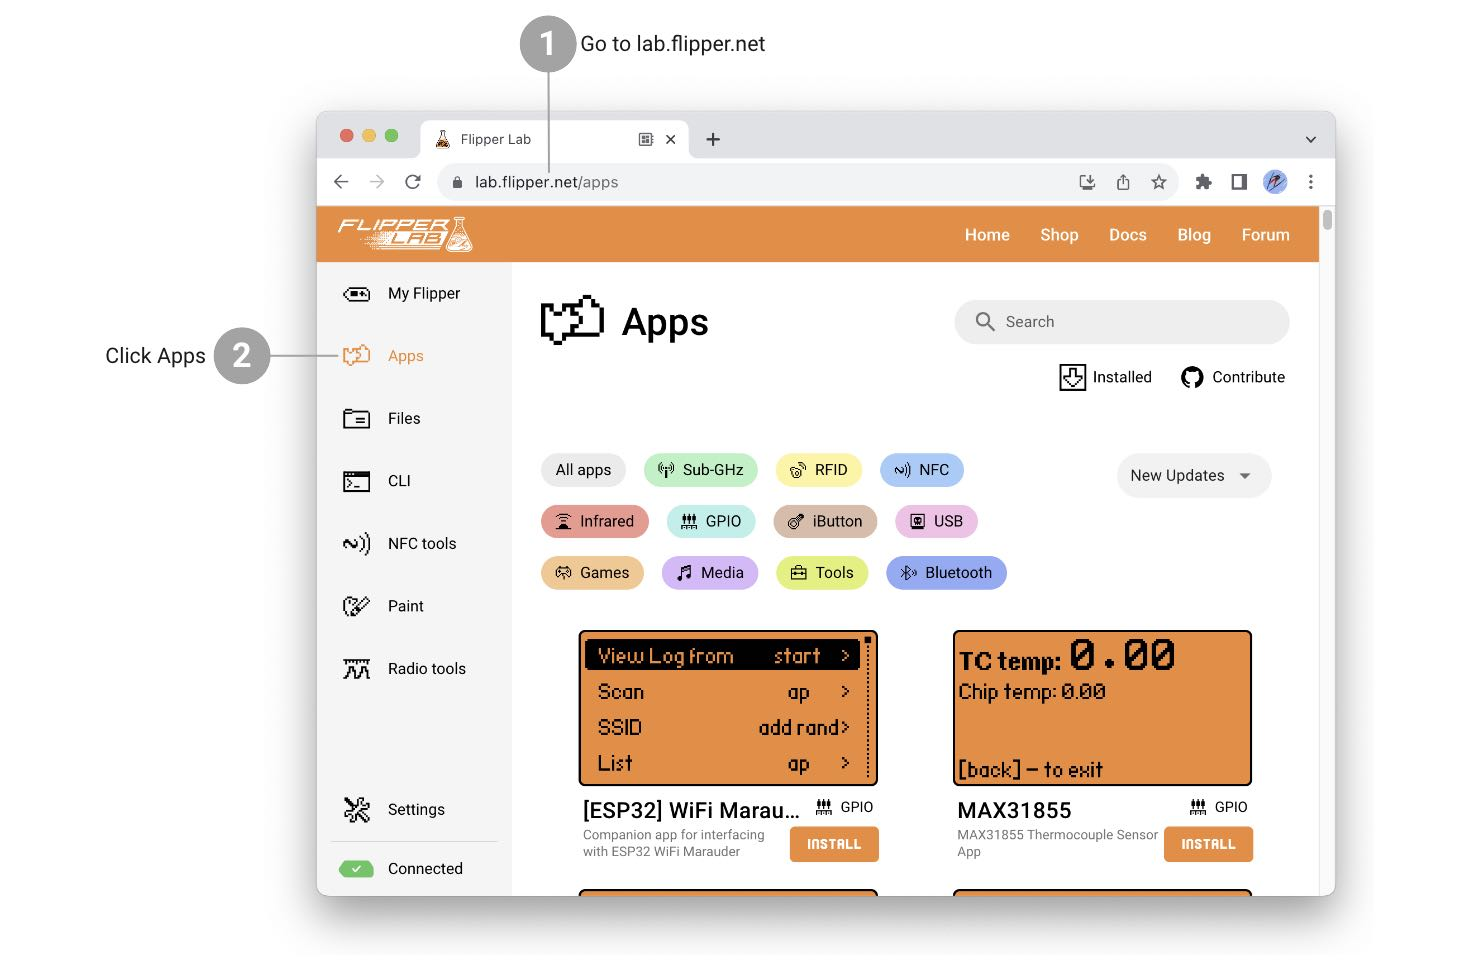Screen dimensions: 1458x978
Task: Toggle the Sub-GHz category filter
Action: point(700,470)
